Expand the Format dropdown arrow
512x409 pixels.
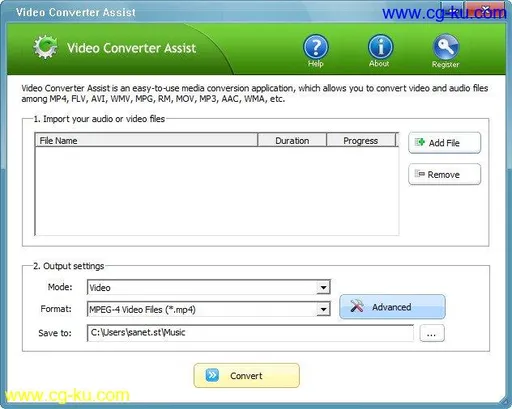[323, 309]
